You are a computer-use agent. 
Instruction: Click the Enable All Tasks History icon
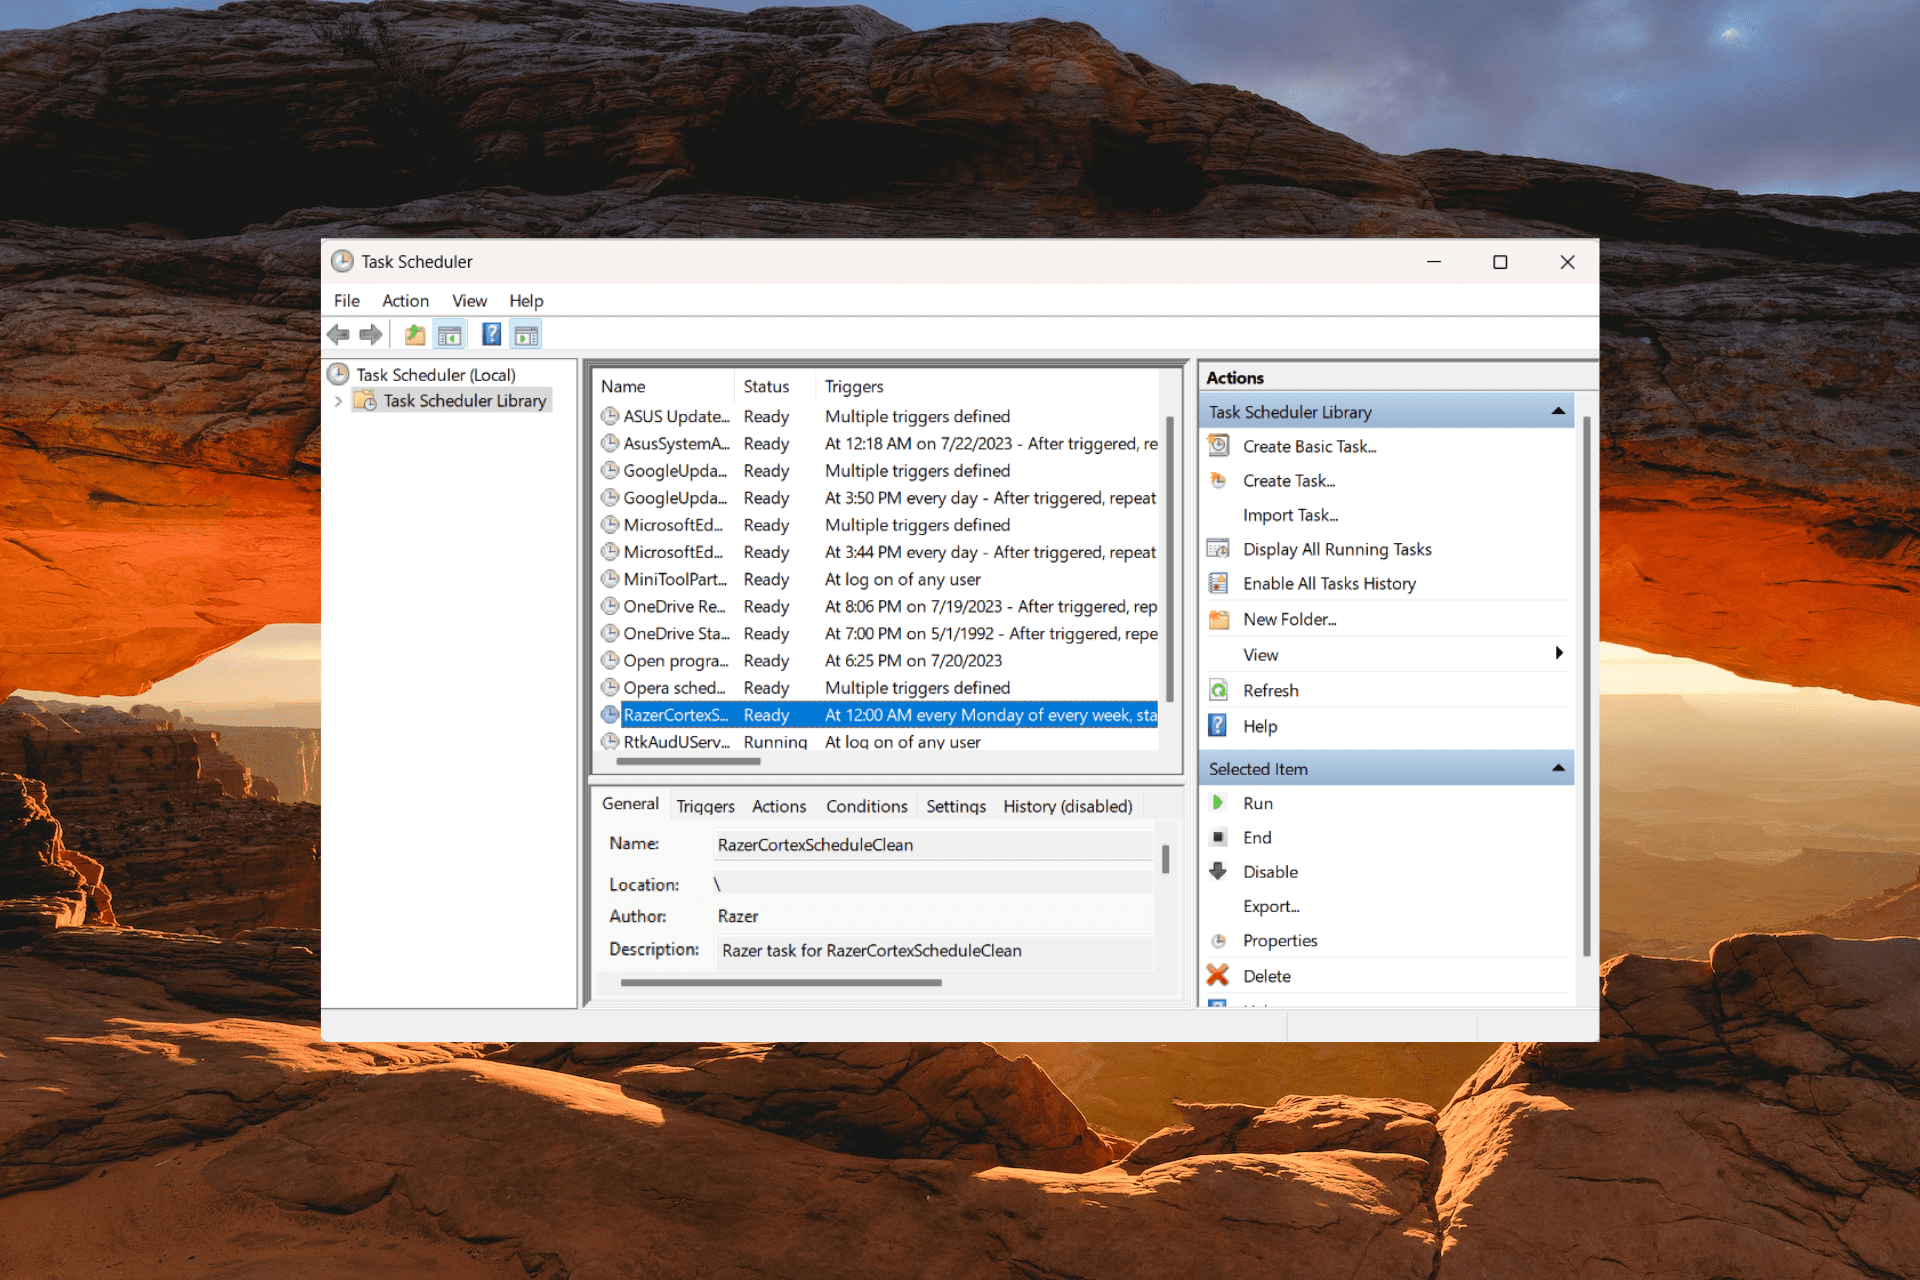pos(1218,583)
